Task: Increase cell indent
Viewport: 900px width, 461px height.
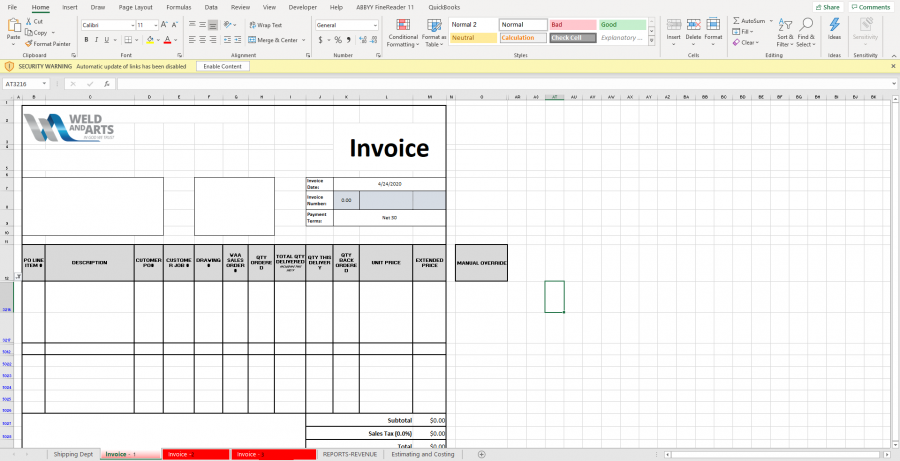Action: [x=238, y=40]
